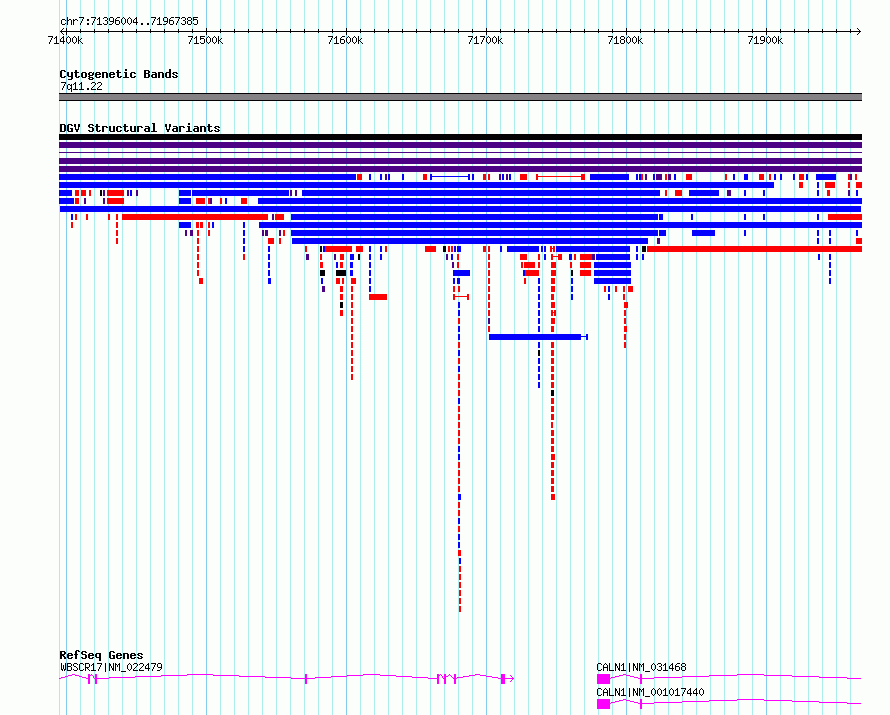Click the first magenta exon block of CALN1 NM_001017440
Screen dimensions: 890x715
[x=603, y=704]
